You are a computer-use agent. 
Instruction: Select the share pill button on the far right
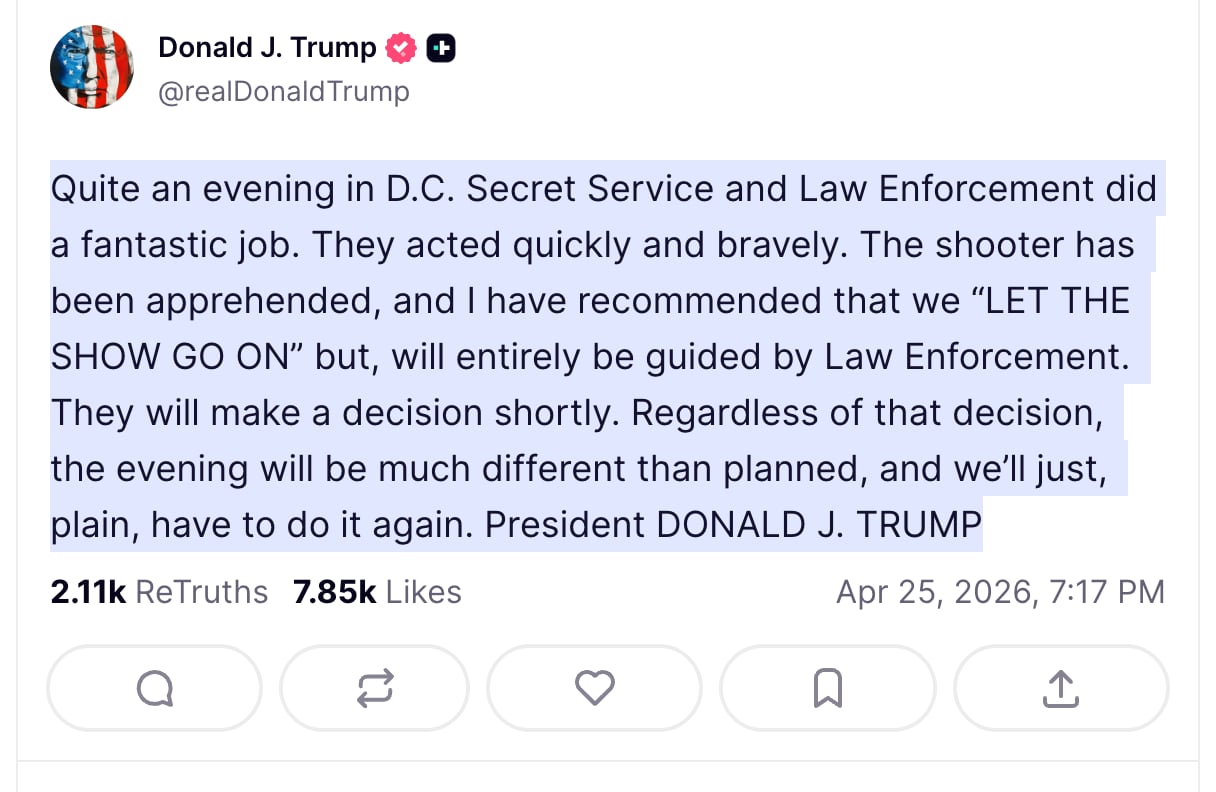[x=1061, y=687]
